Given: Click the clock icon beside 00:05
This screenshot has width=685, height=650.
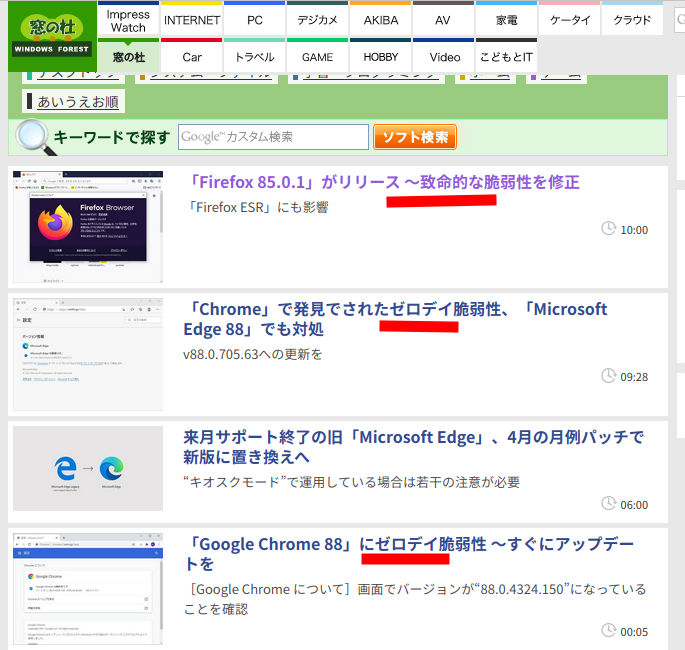Looking at the screenshot, I should 608,630.
